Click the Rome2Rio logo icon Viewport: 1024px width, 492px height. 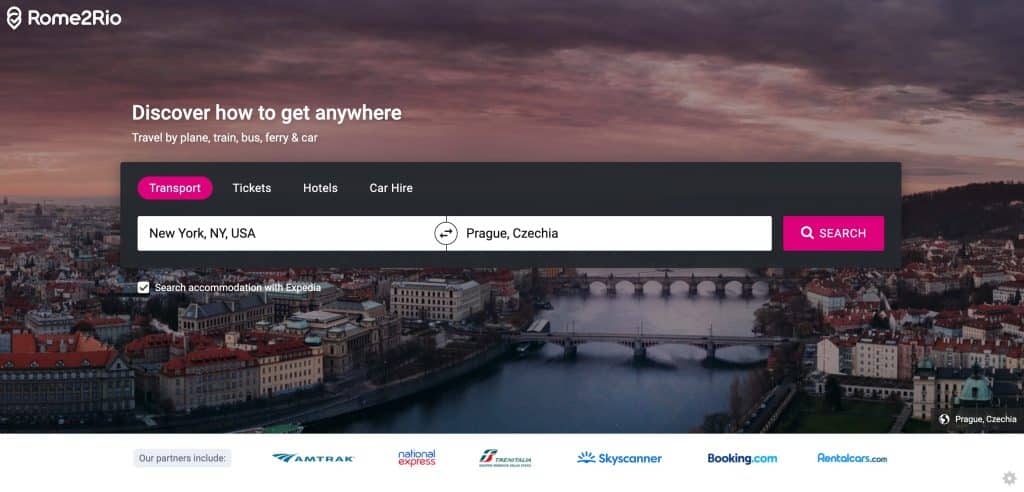coord(14,18)
